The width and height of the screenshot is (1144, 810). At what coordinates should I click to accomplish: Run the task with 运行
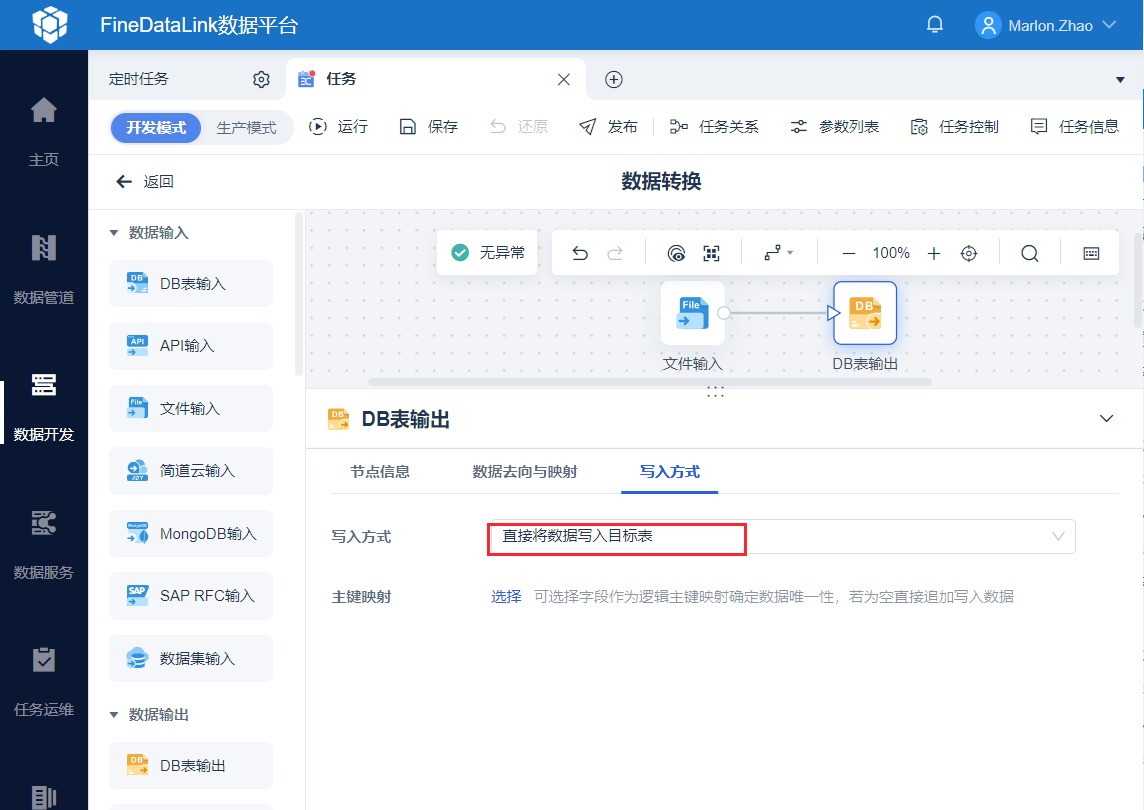click(x=339, y=127)
